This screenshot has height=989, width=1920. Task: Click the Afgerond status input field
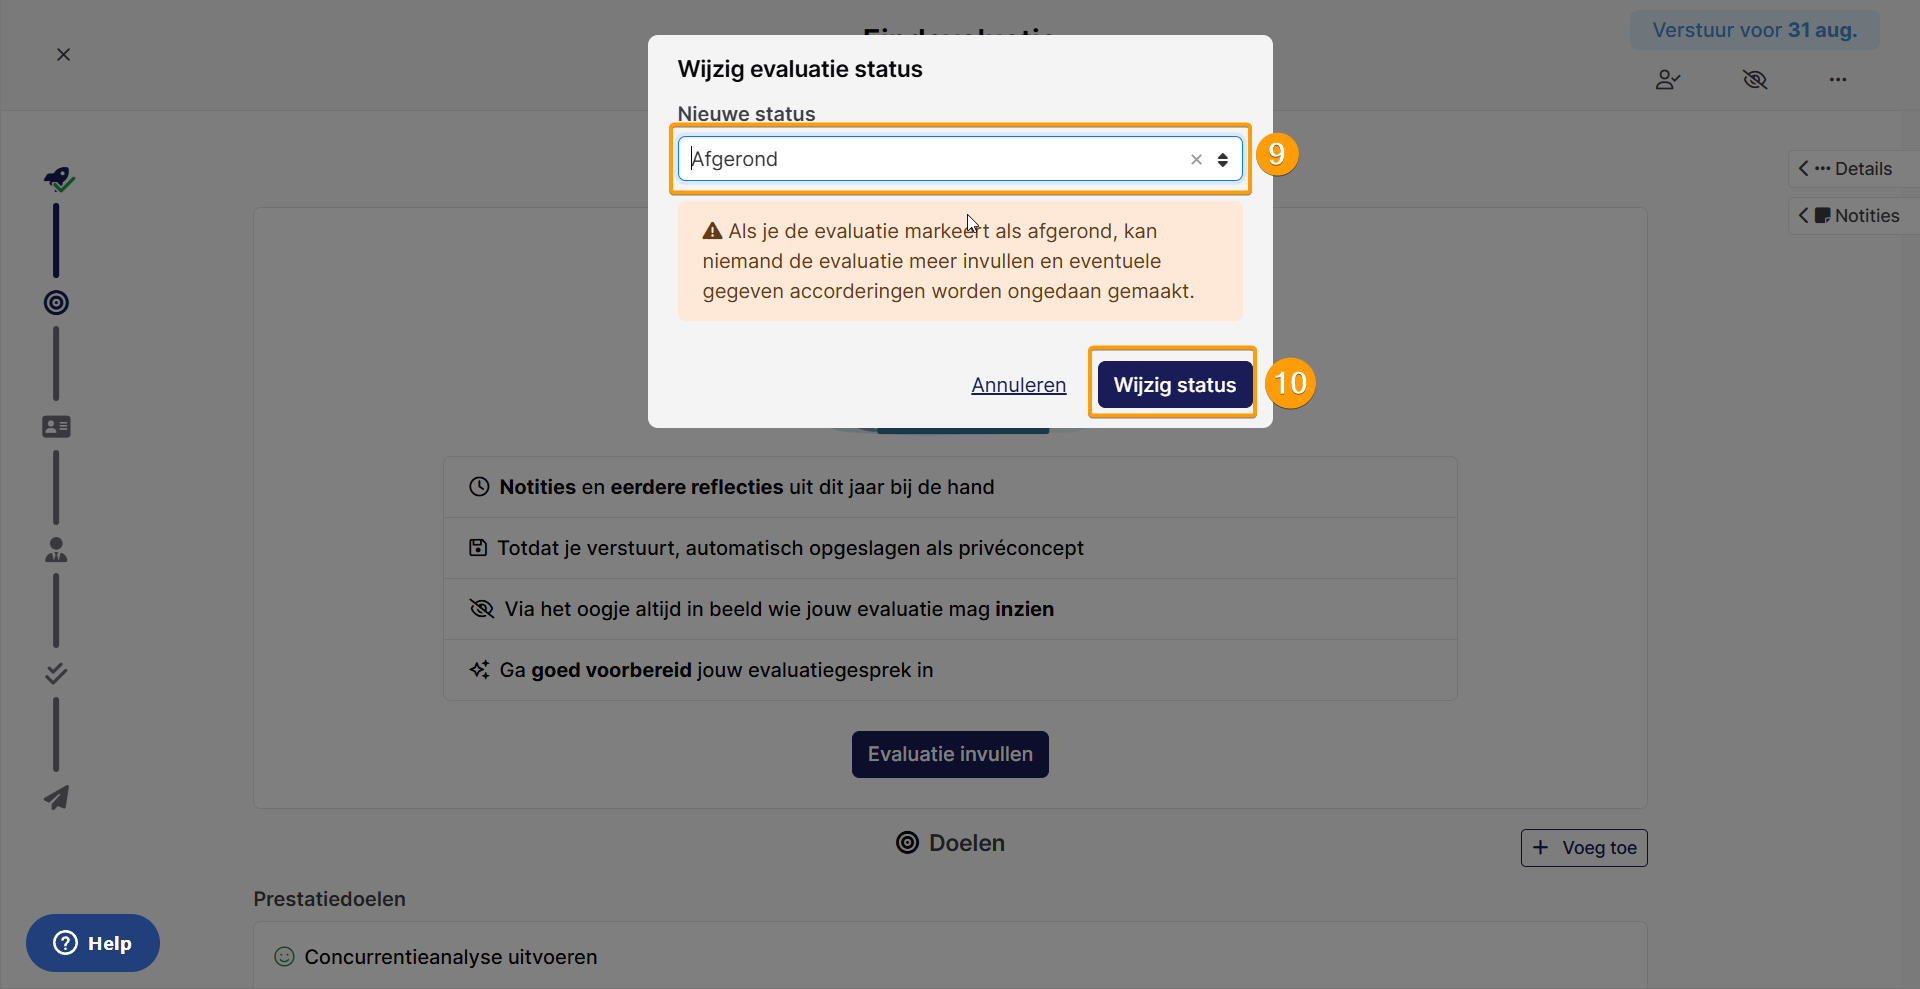coord(935,159)
